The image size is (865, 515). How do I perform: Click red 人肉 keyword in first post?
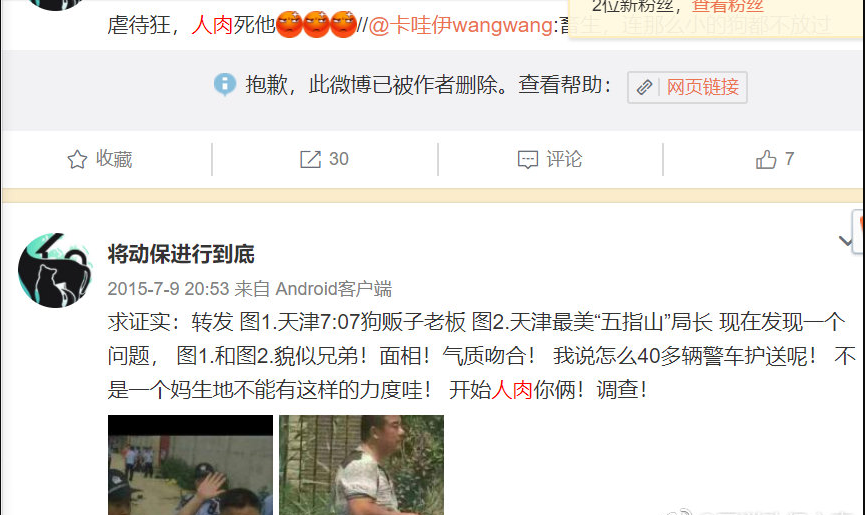212,25
